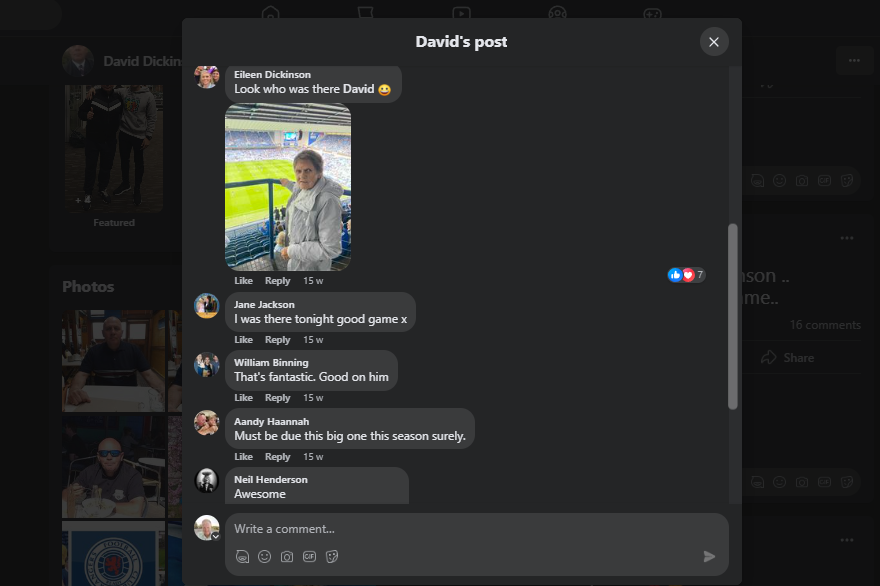Switch commenting profile via avatar dropdown arrow
The width and height of the screenshot is (880, 586).
pos(216,536)
